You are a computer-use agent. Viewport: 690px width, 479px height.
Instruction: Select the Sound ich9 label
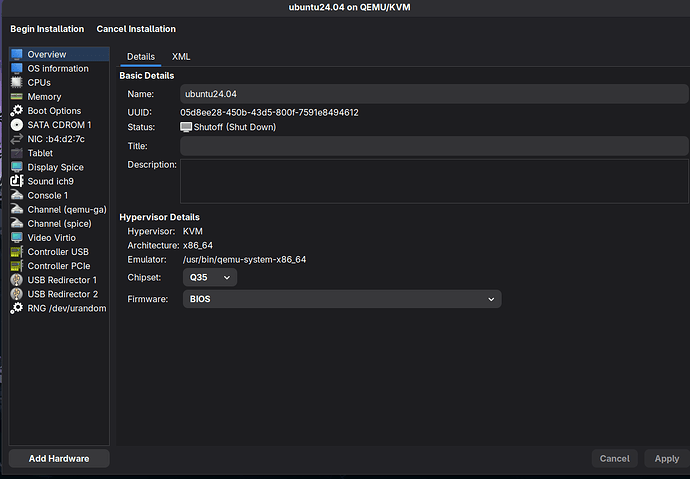[x=51, y=181]
